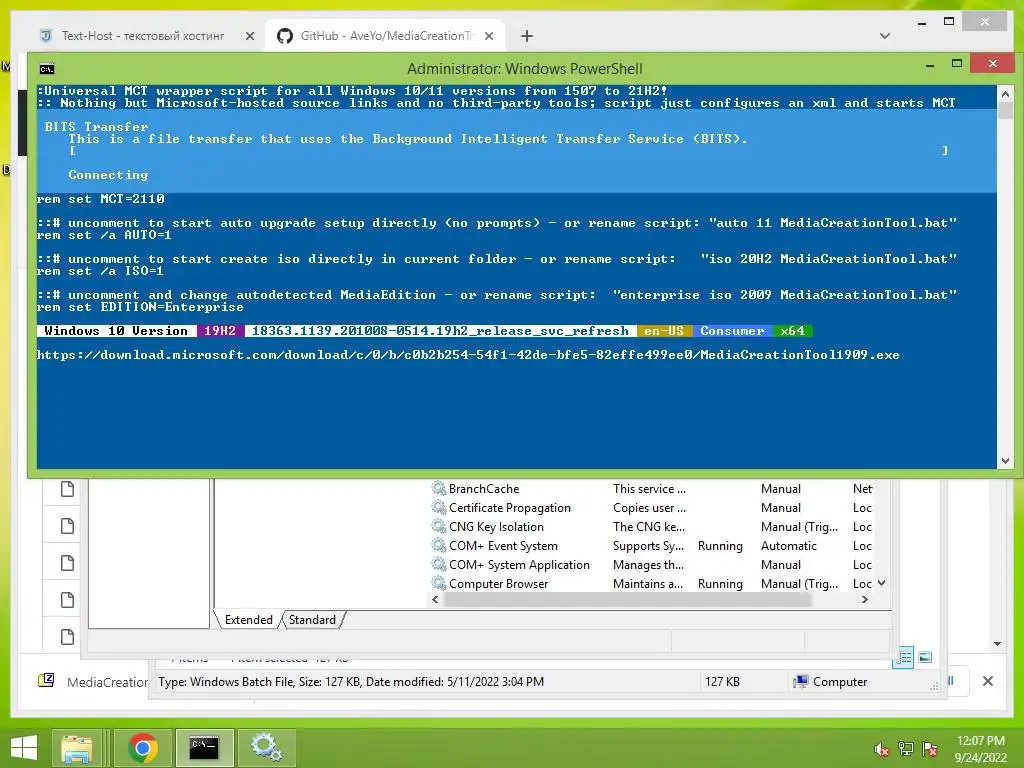Click the Certificate Propagation gear icon
This screenshot has height=768, width=1024.
[x=438, y=507]
